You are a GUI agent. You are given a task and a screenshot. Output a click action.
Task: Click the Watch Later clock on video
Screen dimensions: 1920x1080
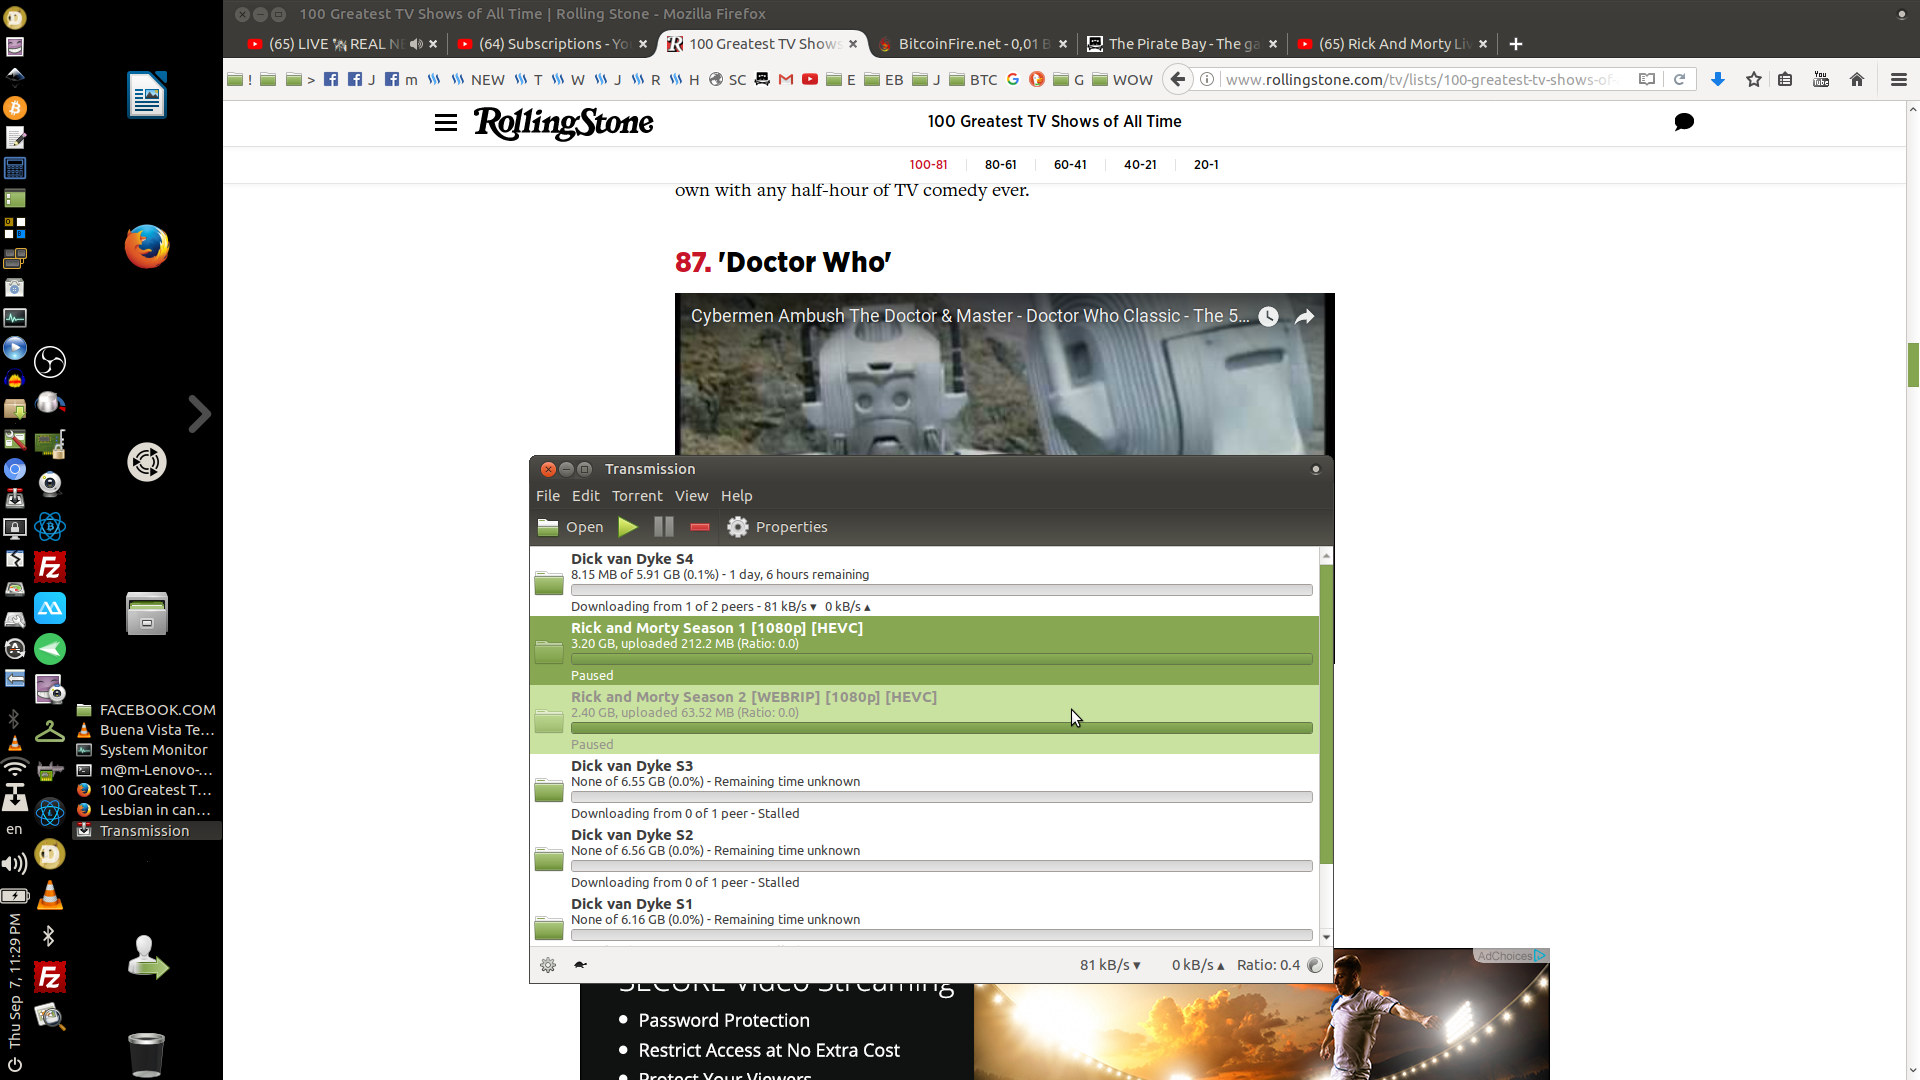click(x=1268, y=317)
